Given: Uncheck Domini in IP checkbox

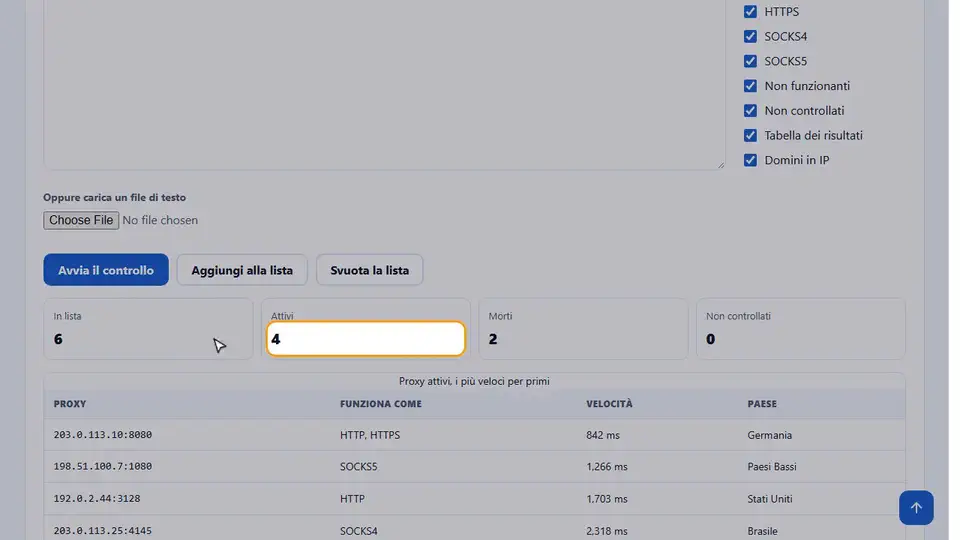Looking at the screenshot, I should 750,160.
